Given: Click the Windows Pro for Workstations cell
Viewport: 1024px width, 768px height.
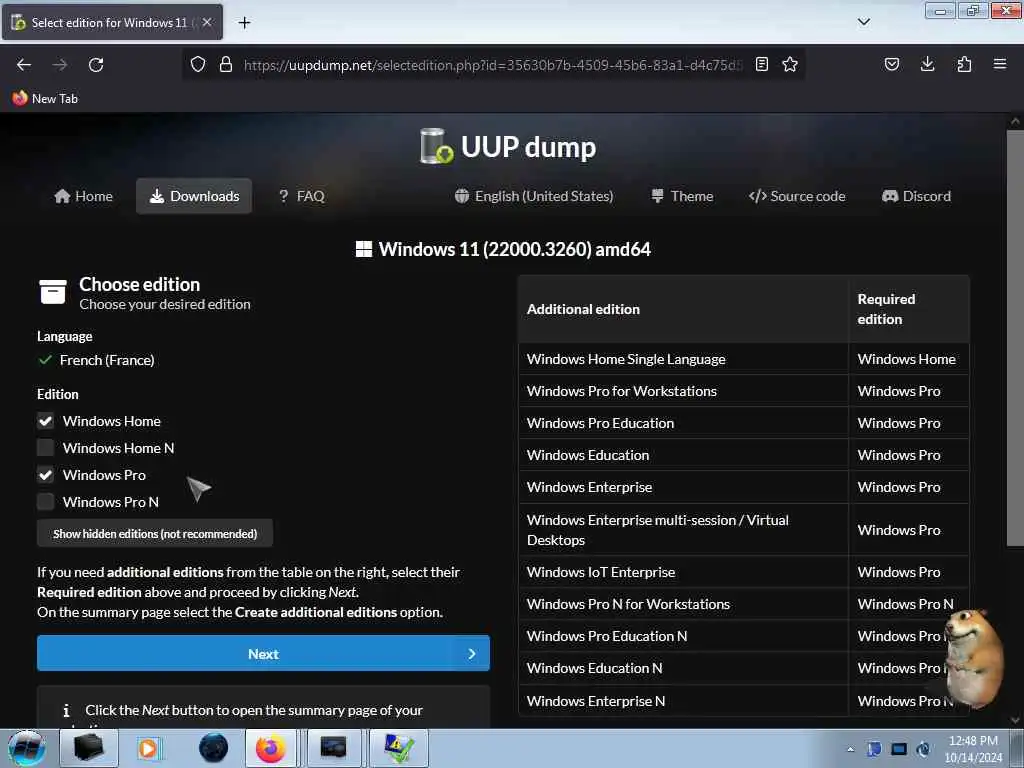Looking at the screenshot, I should [x=683, y=391].
